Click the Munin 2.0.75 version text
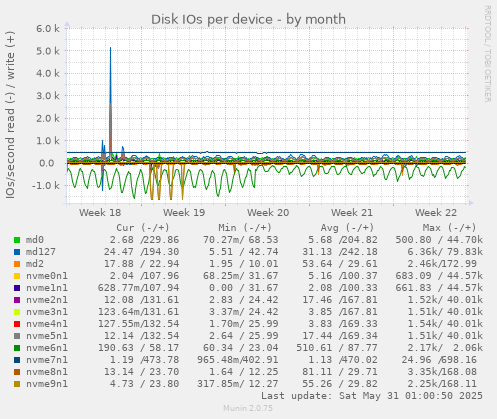The height and width of the screenshot is (419, 497). tap(248, 408)
